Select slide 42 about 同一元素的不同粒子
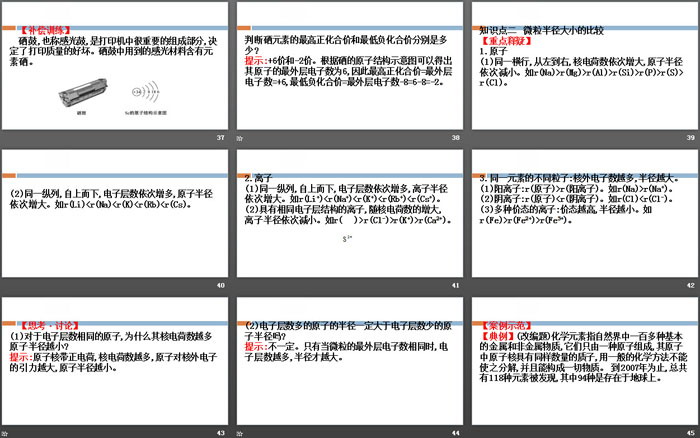Image resolution: width=700 pixels, height=438 pixels. point(583,212)
